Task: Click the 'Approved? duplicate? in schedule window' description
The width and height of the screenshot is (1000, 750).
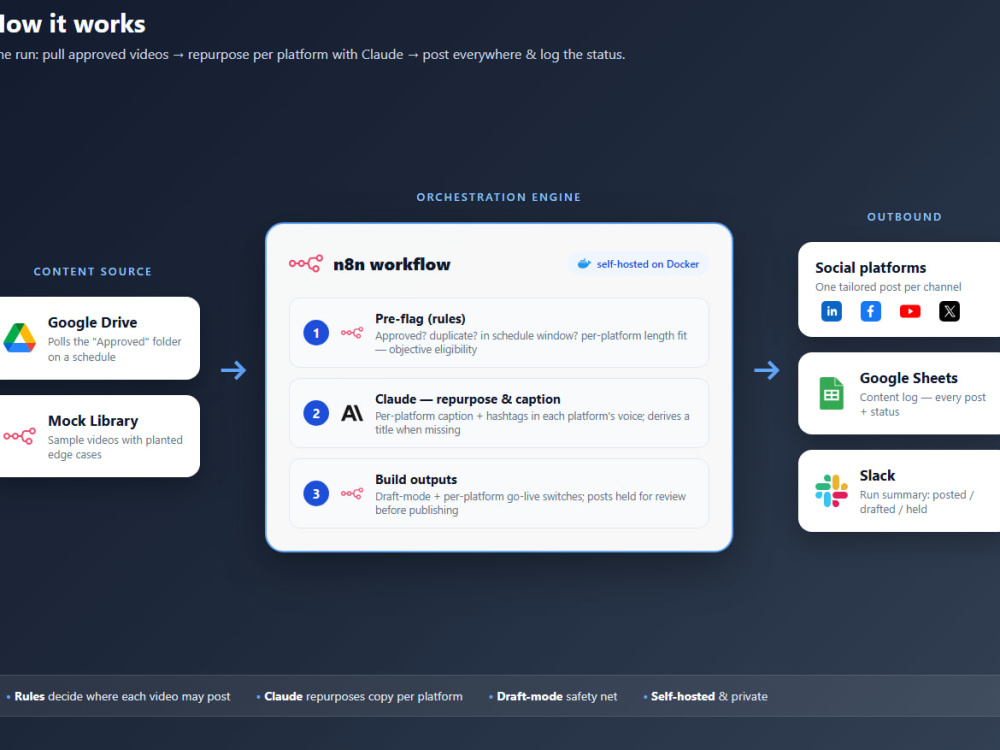Action: tap(531, 342)
